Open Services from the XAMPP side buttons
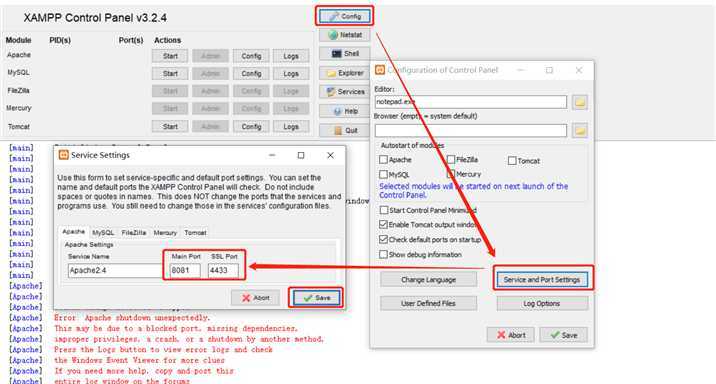This screenshot has height=384, width=716. [x=345, y=92]
